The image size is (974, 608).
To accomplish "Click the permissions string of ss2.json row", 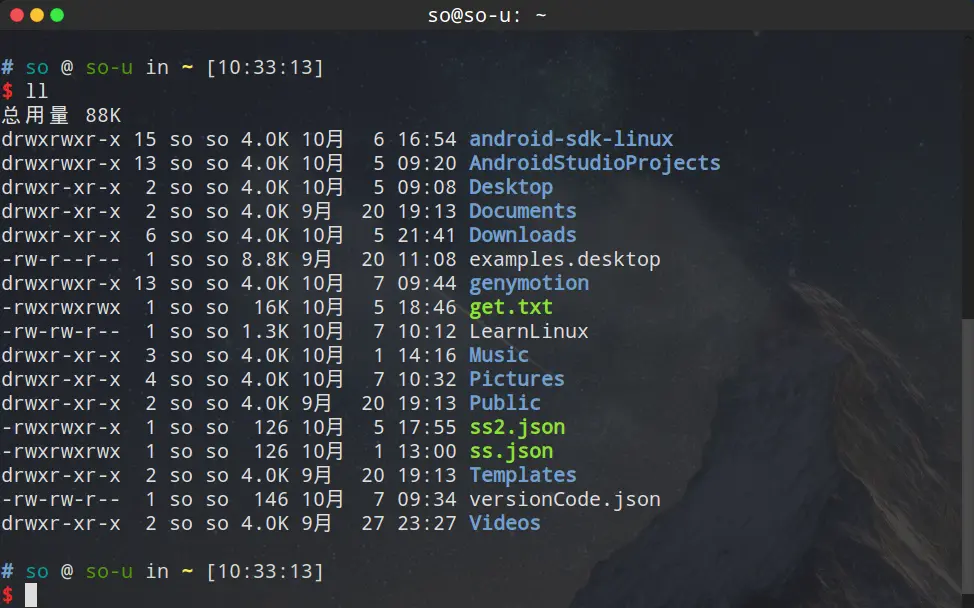I will coord(61,428).
